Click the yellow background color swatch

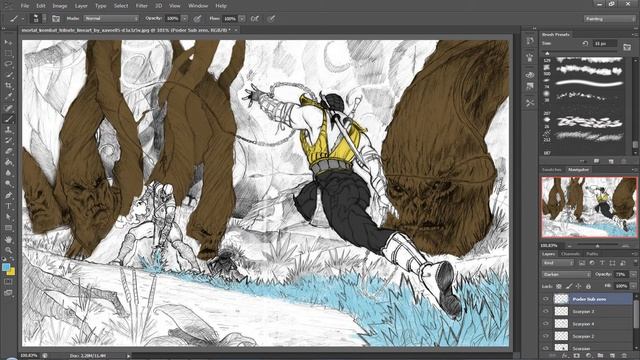click(12, 272)
